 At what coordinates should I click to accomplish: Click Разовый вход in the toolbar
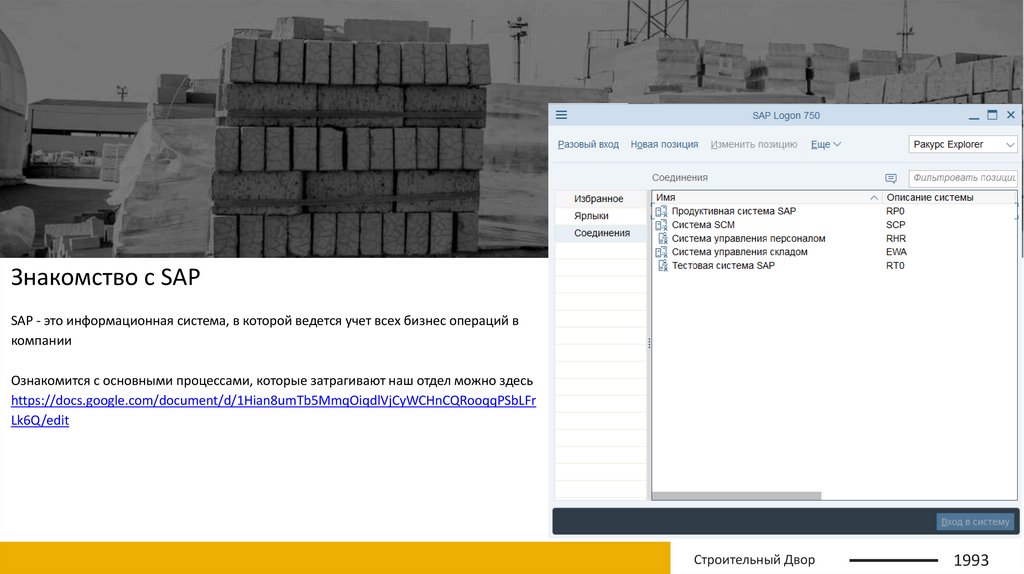pos(588,145)
